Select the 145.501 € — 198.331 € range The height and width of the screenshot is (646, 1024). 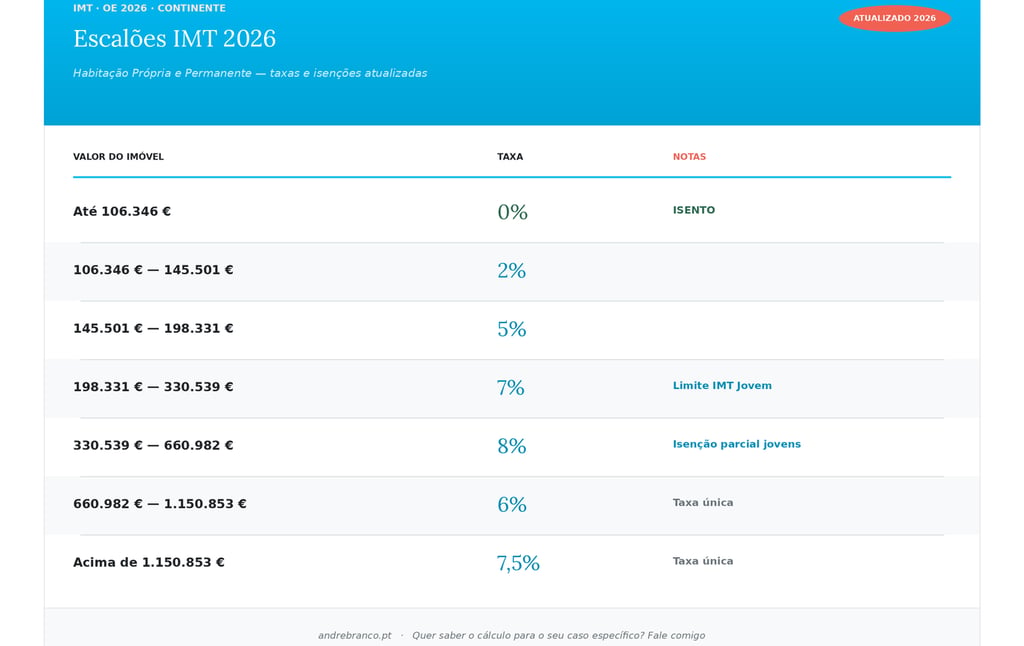[153, 328]
